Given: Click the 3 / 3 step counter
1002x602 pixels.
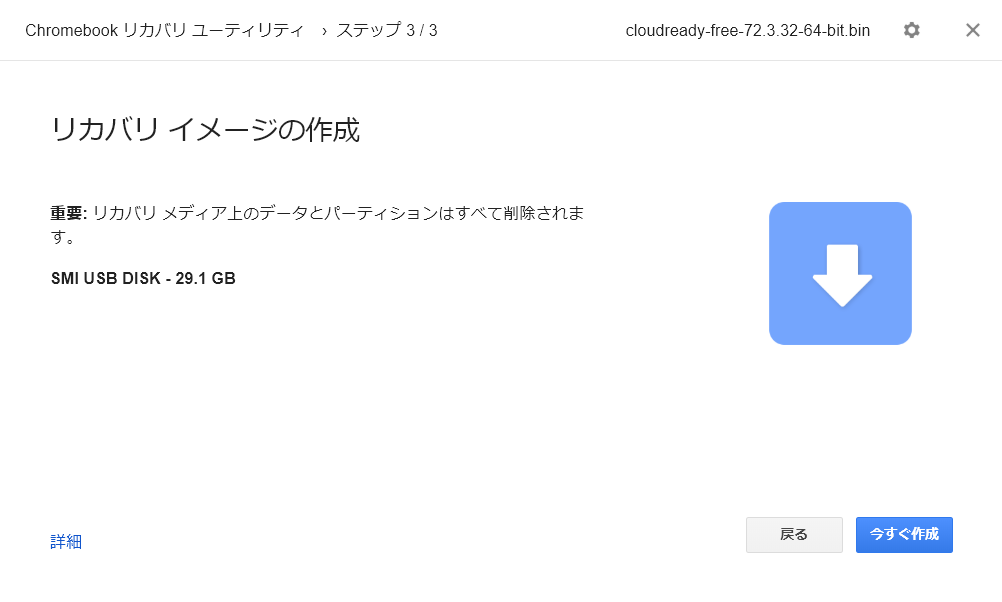Looking at the screenshot, I should tap(422, 31).
